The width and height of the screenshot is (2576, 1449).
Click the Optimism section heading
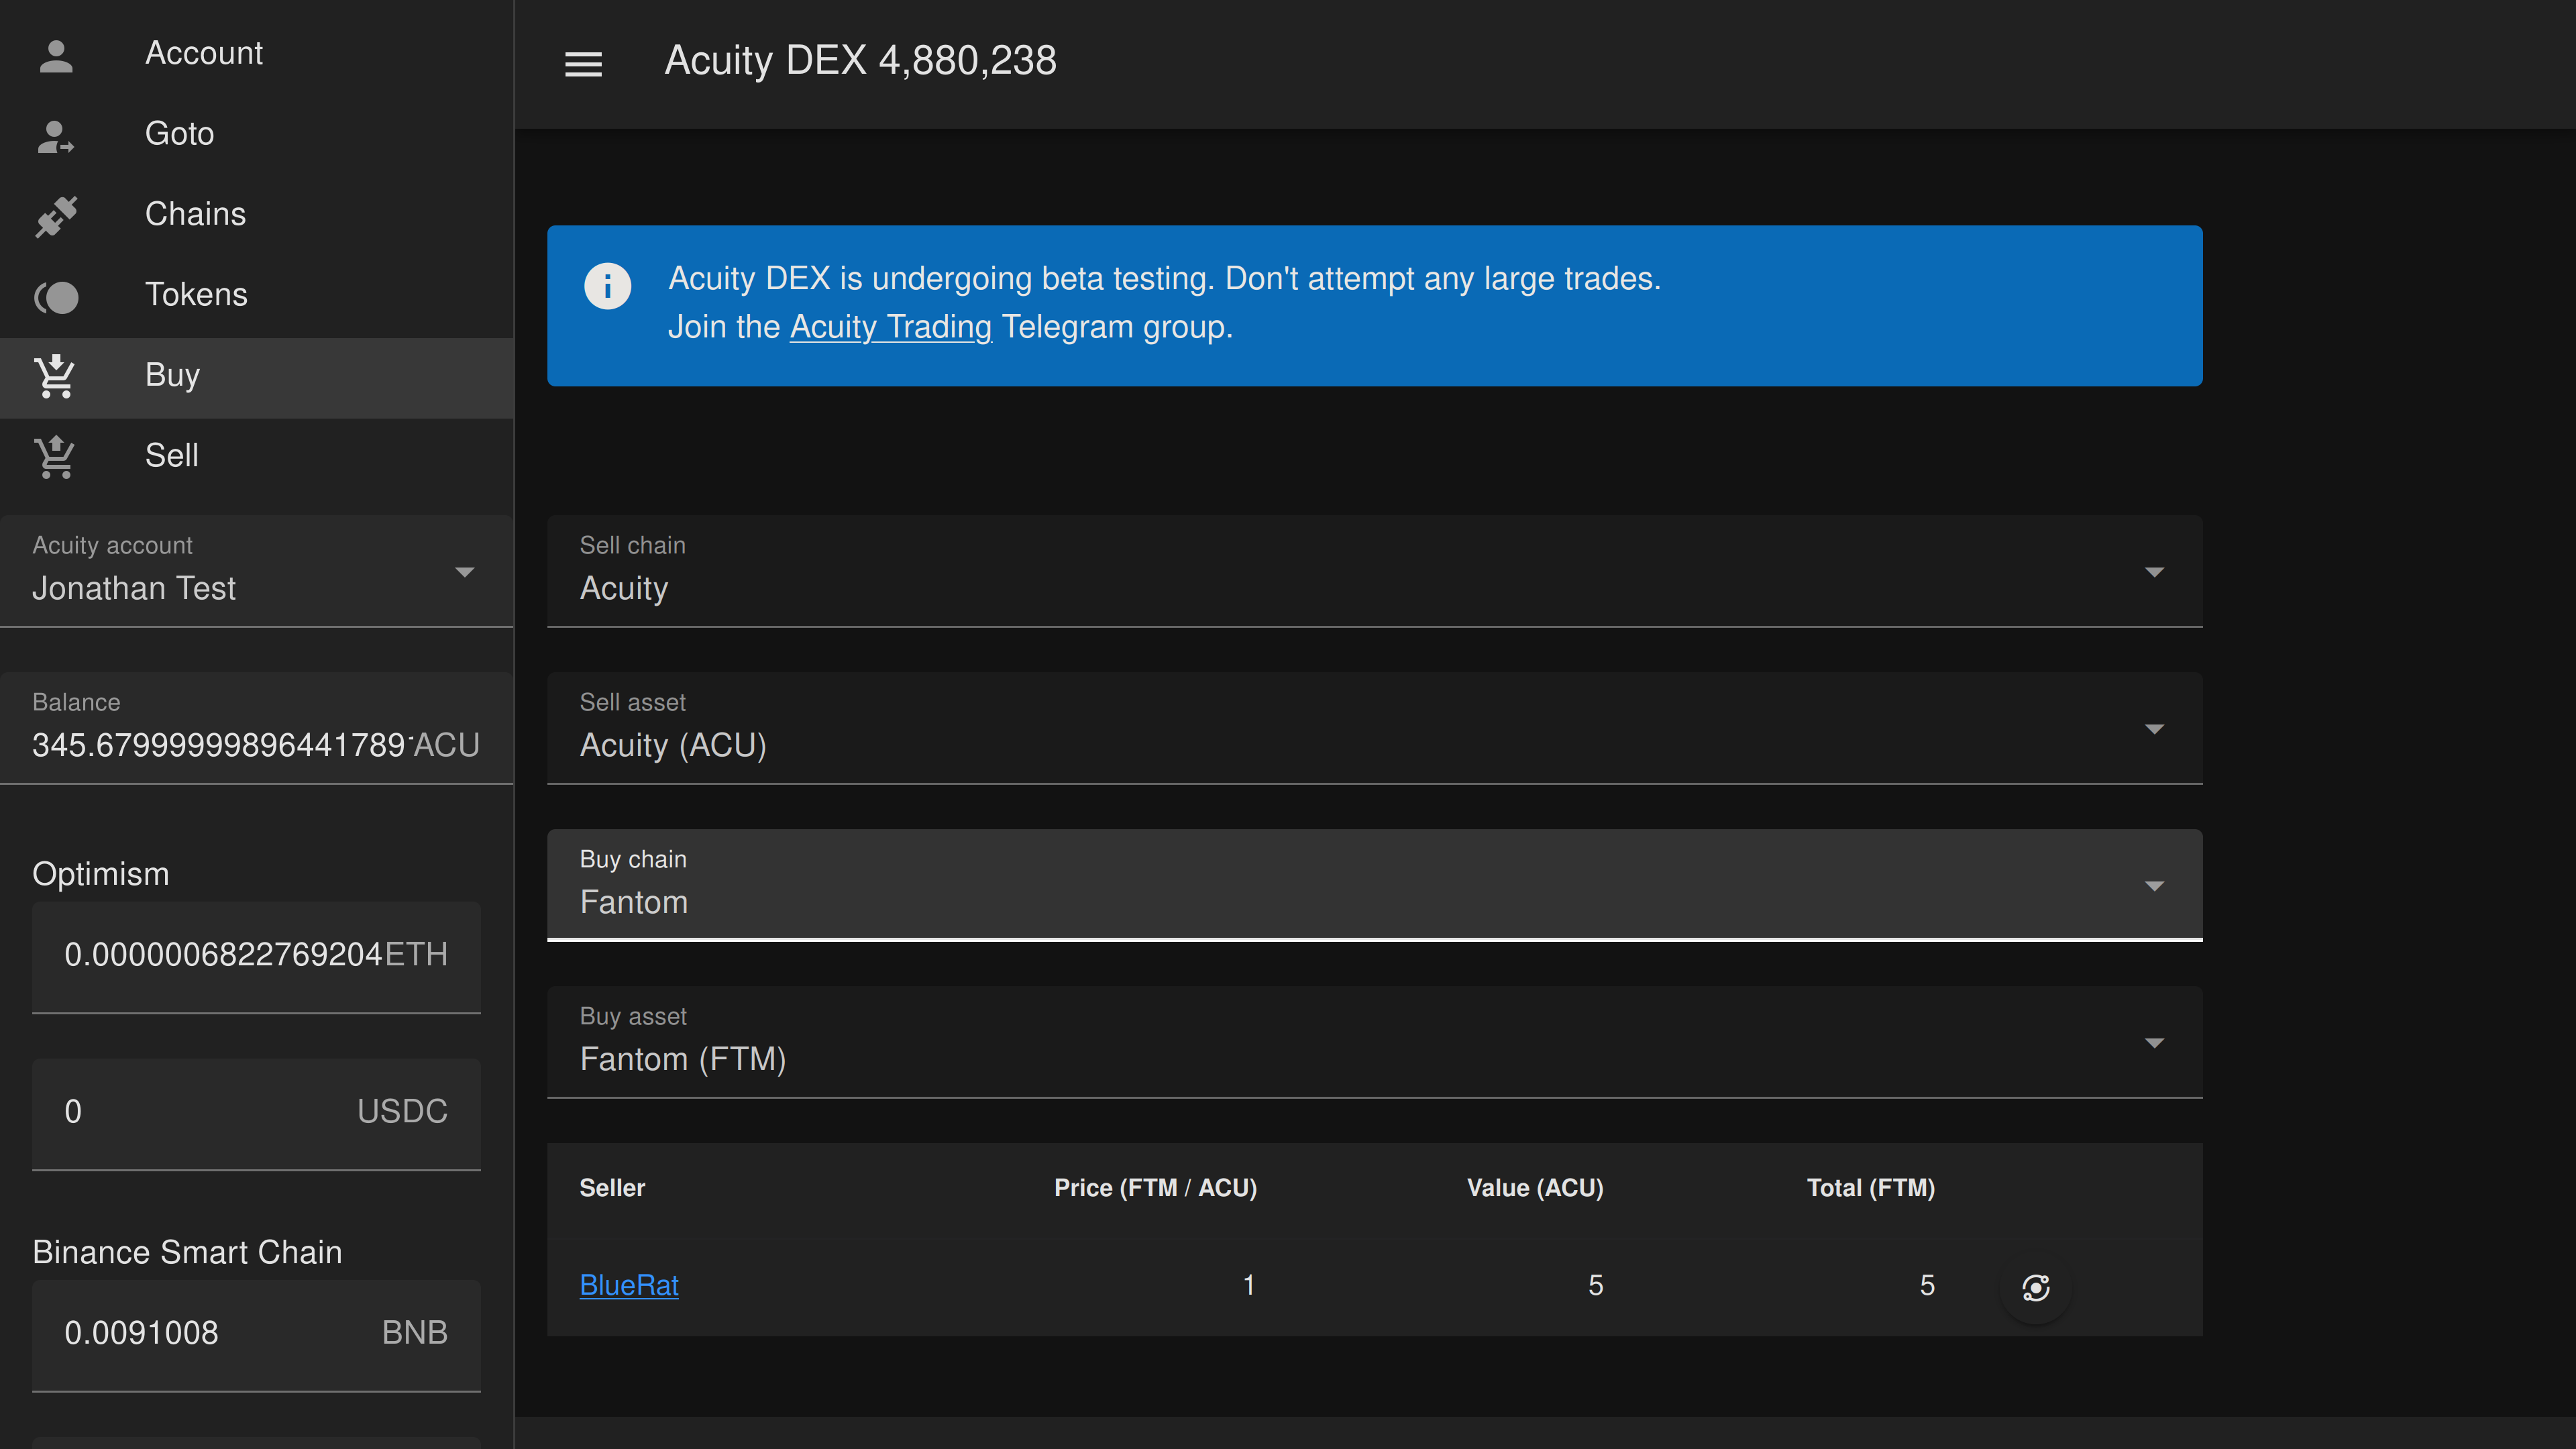coord(100,874)
